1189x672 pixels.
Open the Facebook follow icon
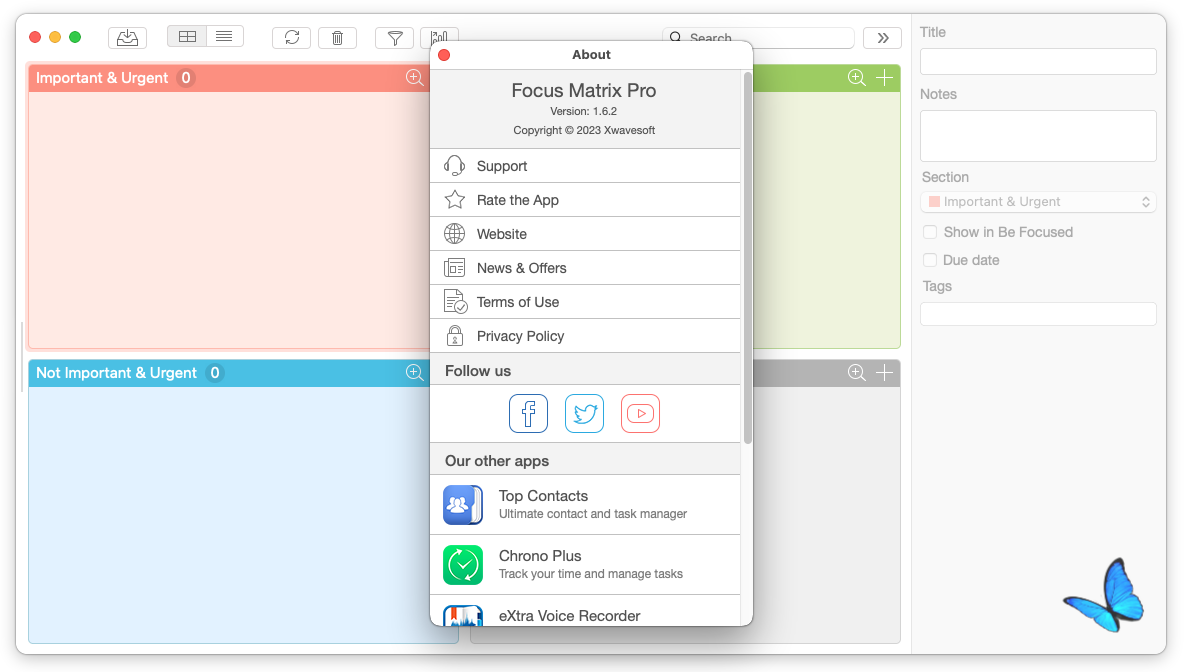[529, 413]
